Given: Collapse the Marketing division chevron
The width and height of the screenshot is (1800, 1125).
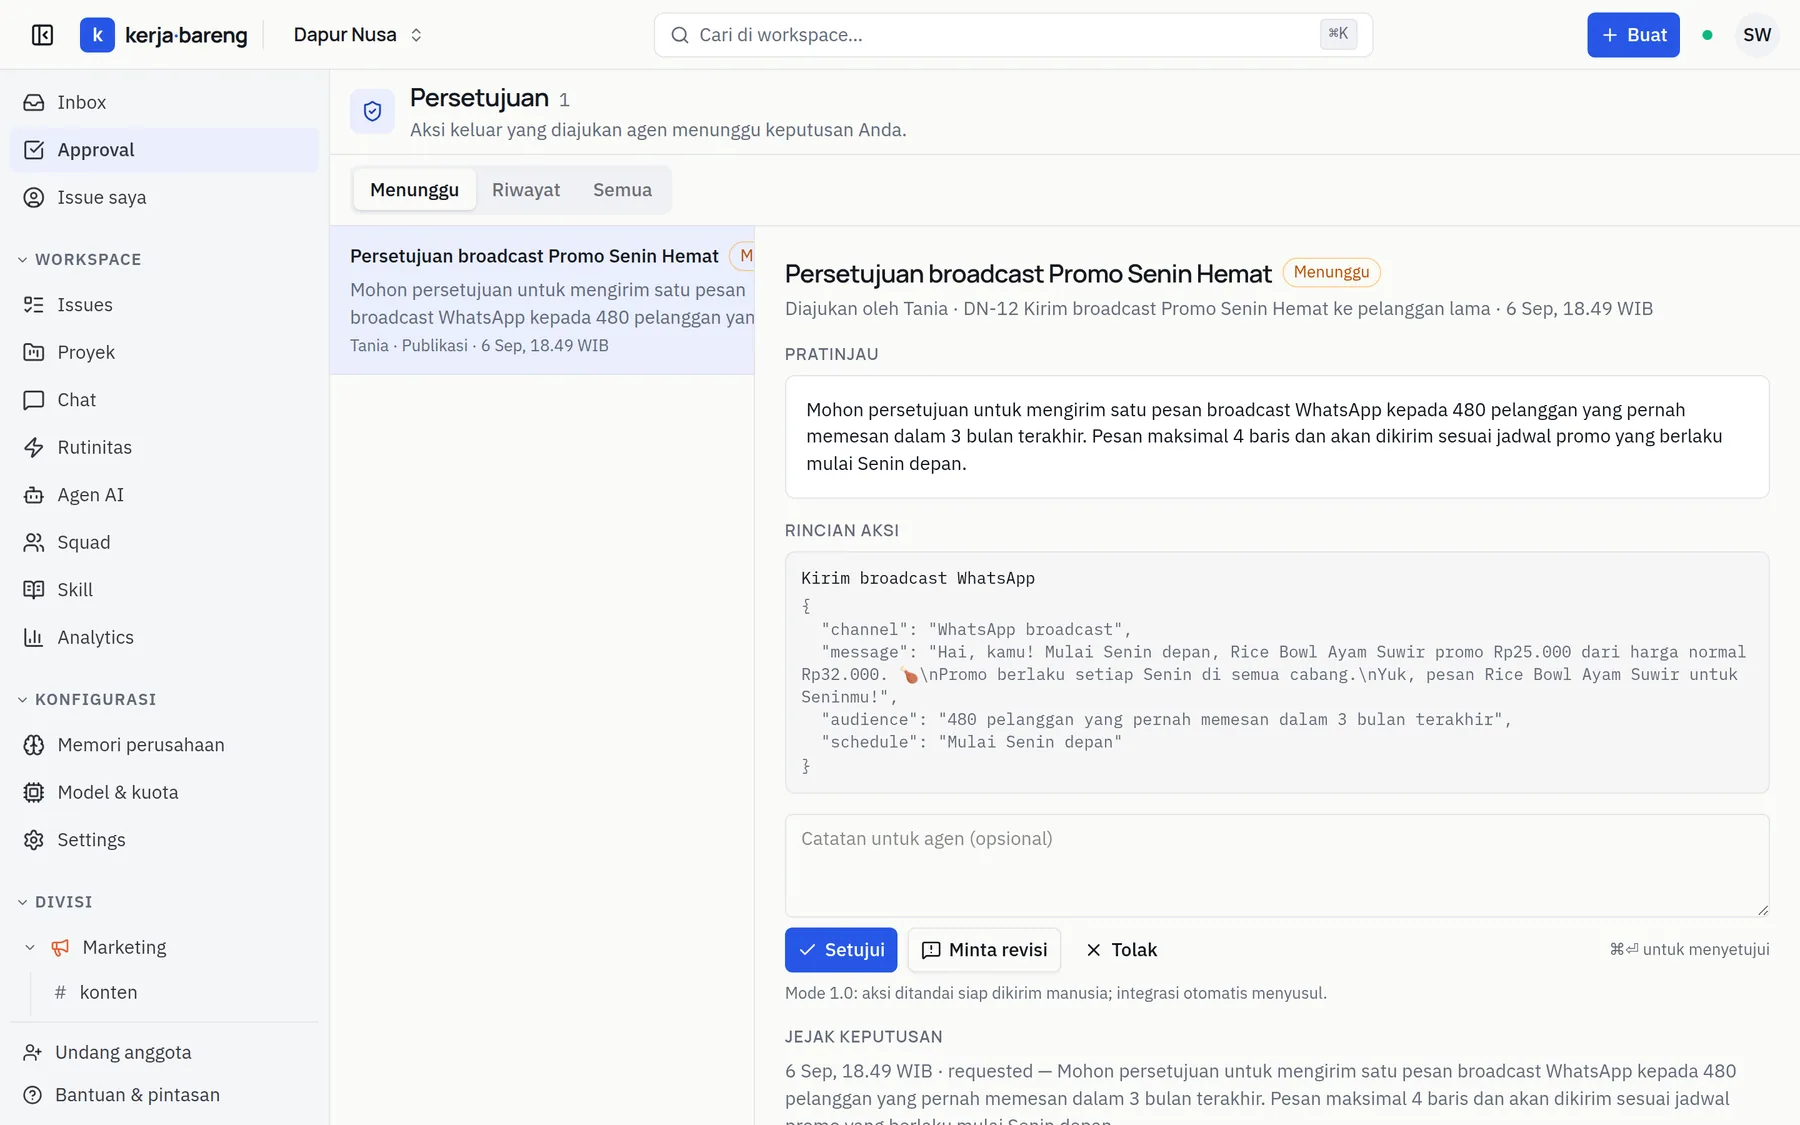Looking at the screenshot, I should point(30,947).
